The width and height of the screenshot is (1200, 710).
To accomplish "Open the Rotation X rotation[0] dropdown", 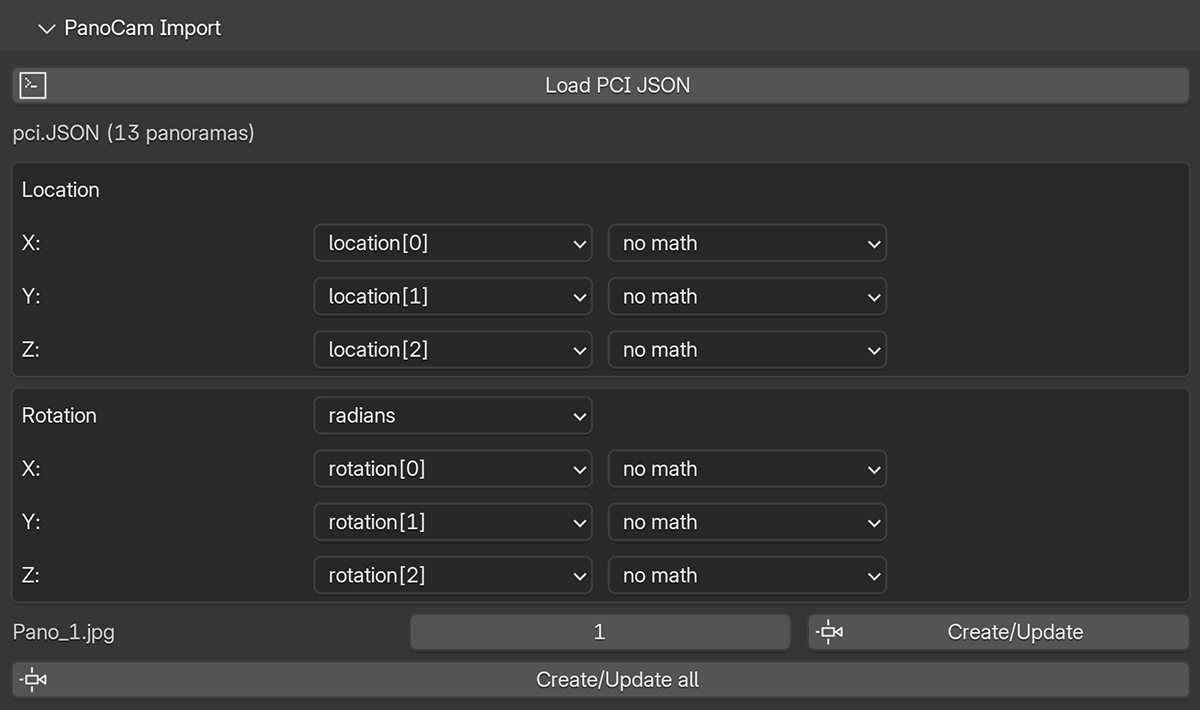I will [x=453, y=469].
